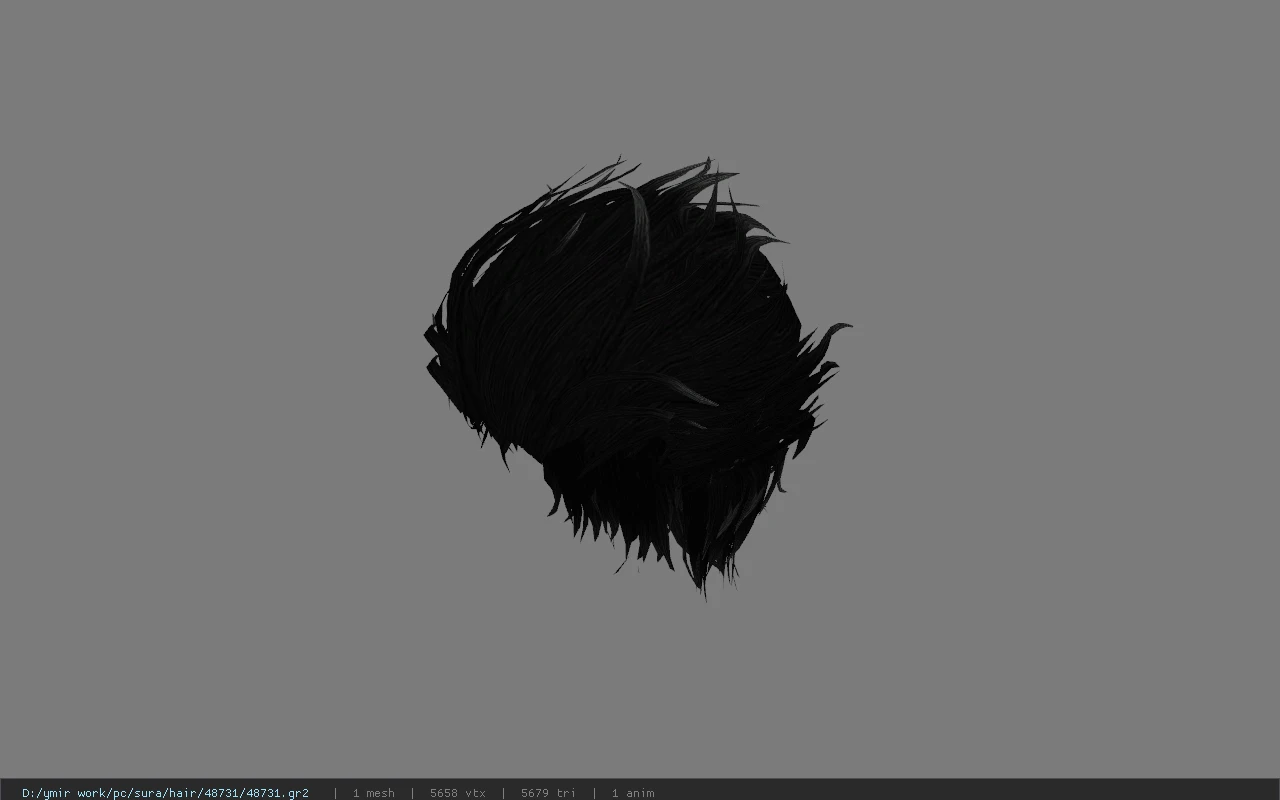Screen dimensions: 1280x800
Task: Click the '1 anim' status bar entry
Action: point(633,793)
